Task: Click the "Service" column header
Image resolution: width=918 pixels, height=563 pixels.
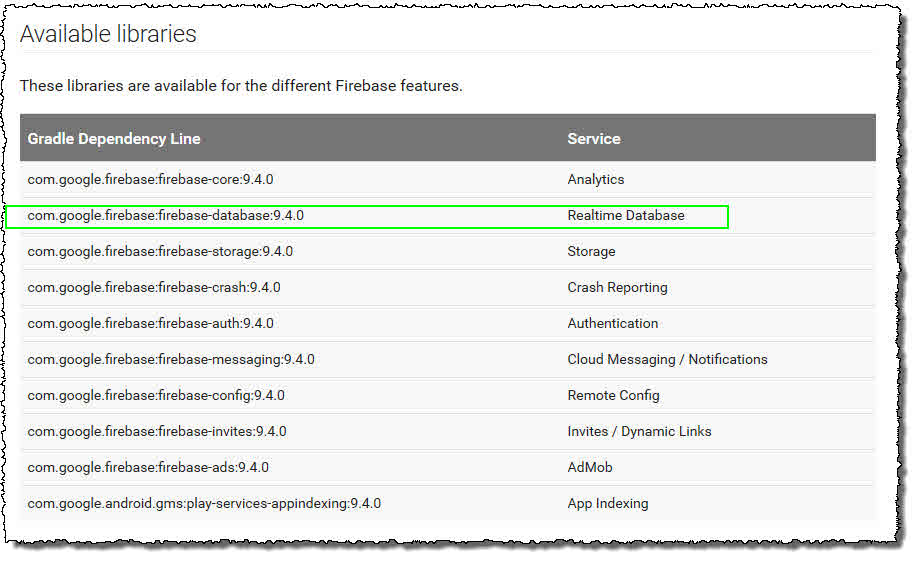Action: [594, 139]
